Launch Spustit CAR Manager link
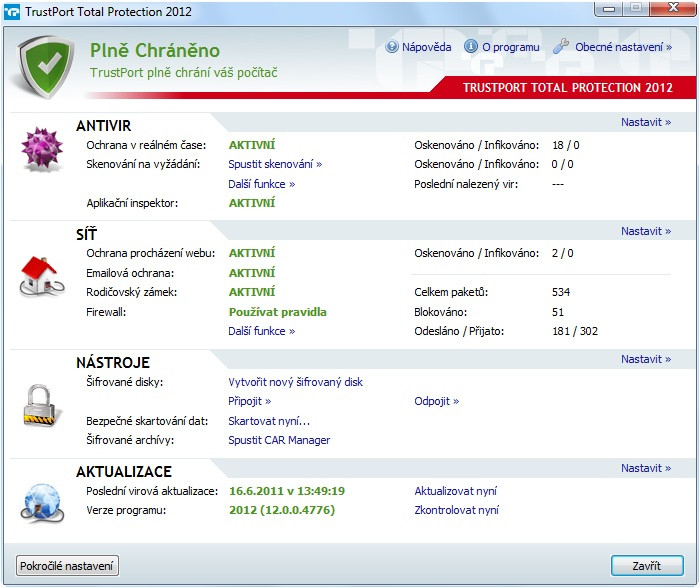This screenshot has width=700, height=588. [279, 440]
